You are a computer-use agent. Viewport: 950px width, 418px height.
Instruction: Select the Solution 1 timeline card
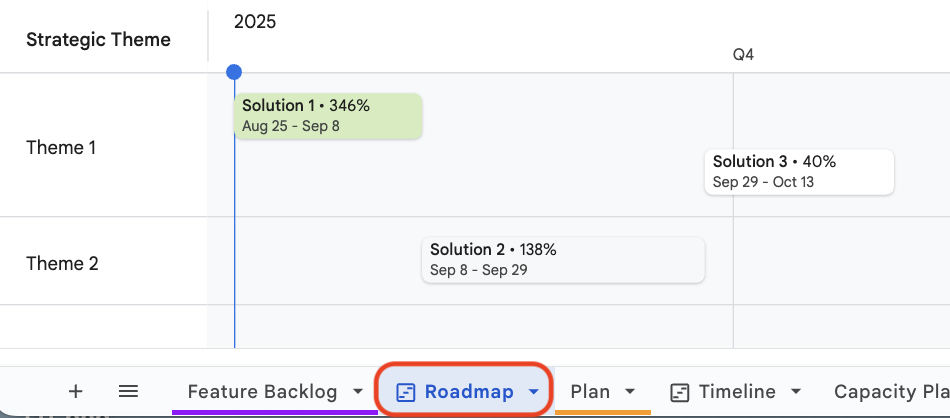point(328,116)
